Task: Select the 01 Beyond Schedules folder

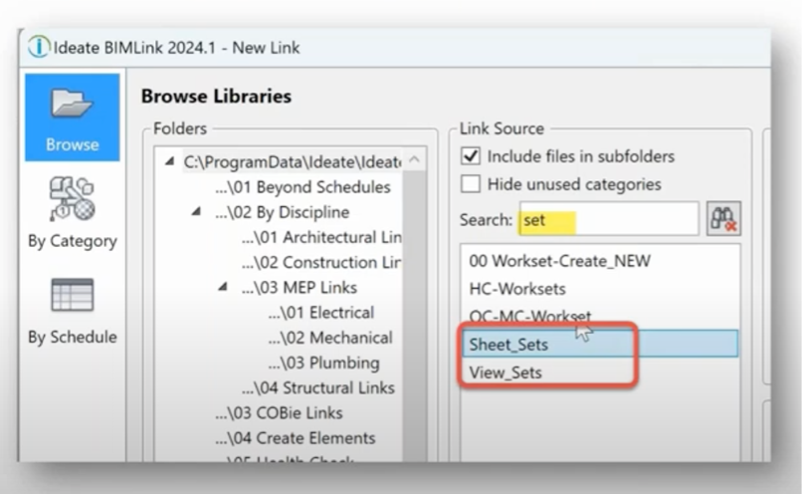Action: tap(303, 187)
